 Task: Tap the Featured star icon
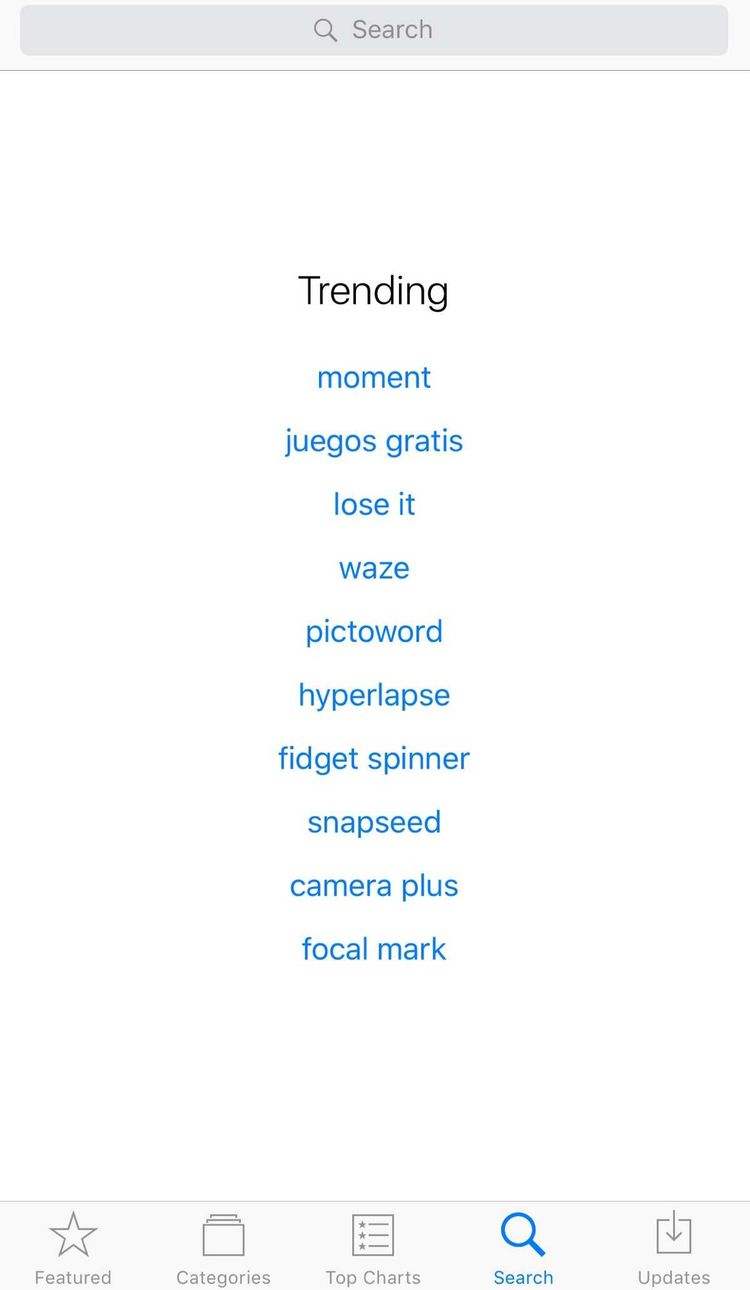(x=73, y=1234)
